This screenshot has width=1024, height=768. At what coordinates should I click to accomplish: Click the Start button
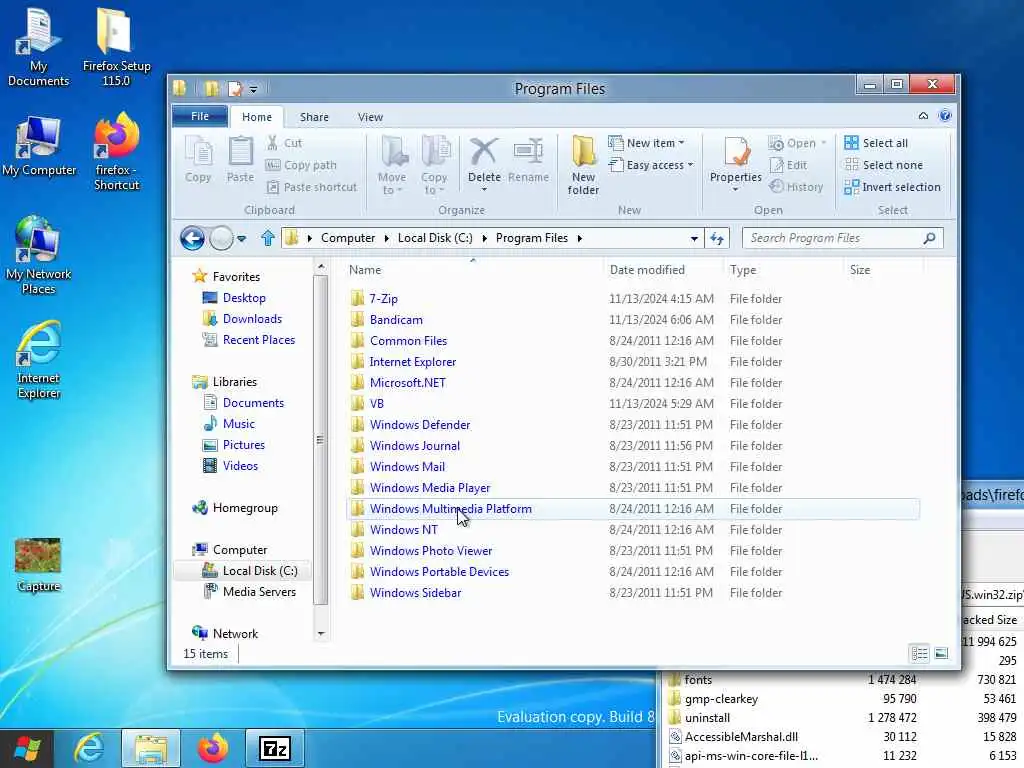27,748
